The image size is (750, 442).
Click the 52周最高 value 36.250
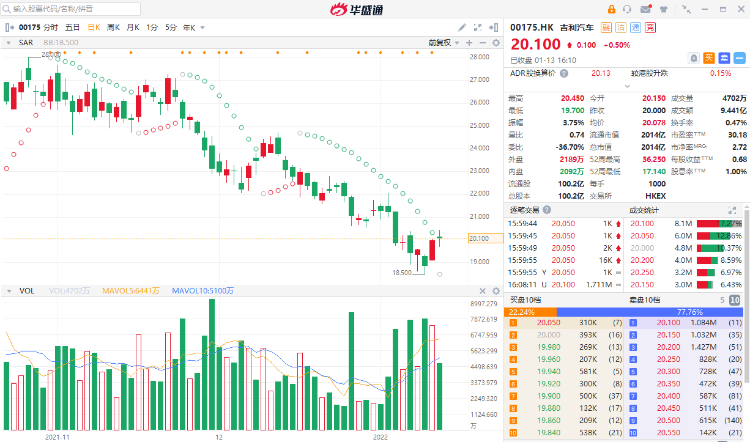coord(653,159)
